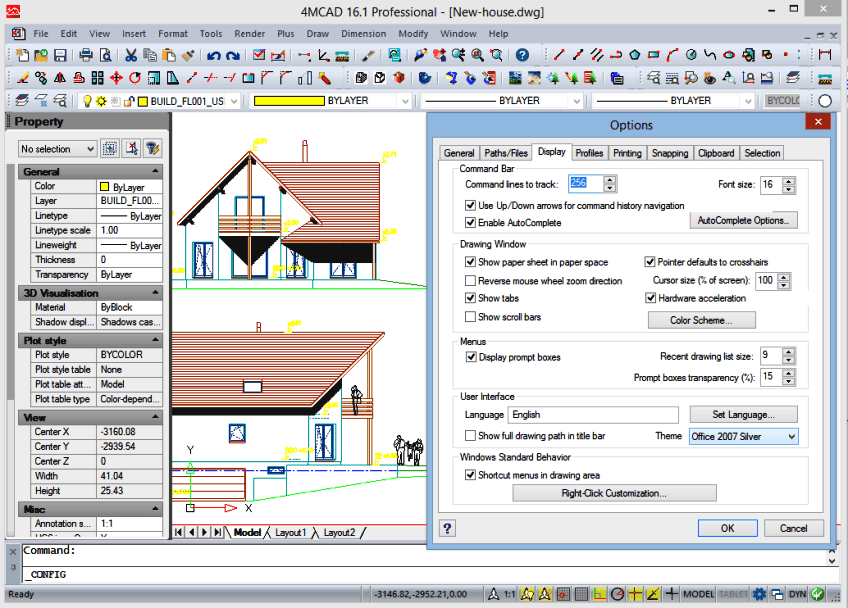This screenshot has height=608, width=848.
Task: Click the Undo arrow icon
Action: [x=214, y=55]
